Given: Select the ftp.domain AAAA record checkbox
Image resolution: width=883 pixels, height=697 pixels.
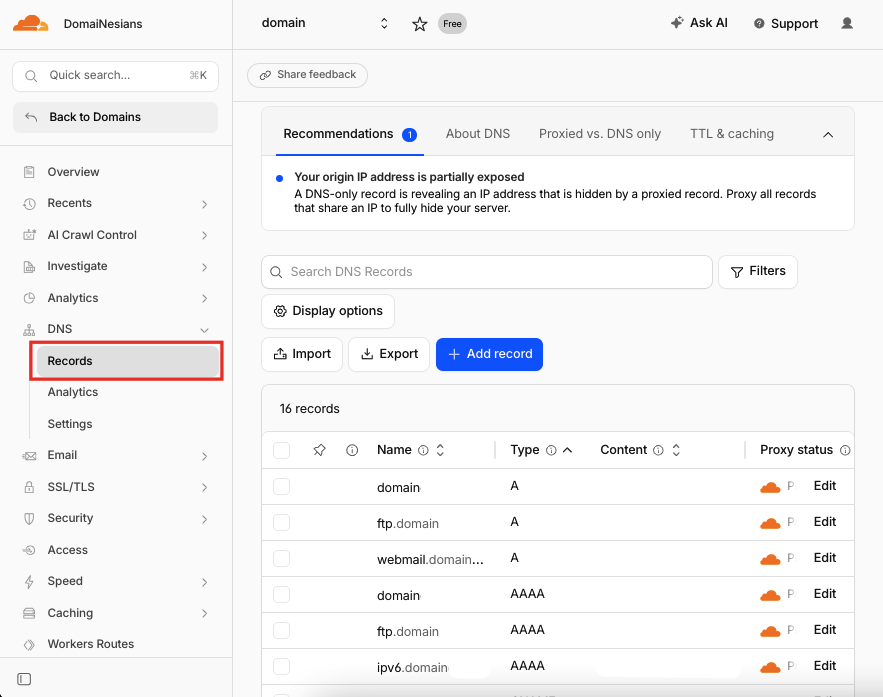Looking at the screenshot, I should point(282,630).
